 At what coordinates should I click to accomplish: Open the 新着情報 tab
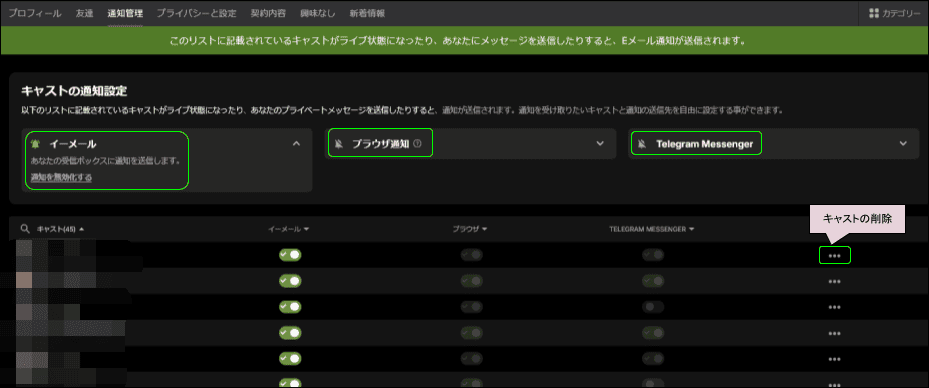[367, 13]
